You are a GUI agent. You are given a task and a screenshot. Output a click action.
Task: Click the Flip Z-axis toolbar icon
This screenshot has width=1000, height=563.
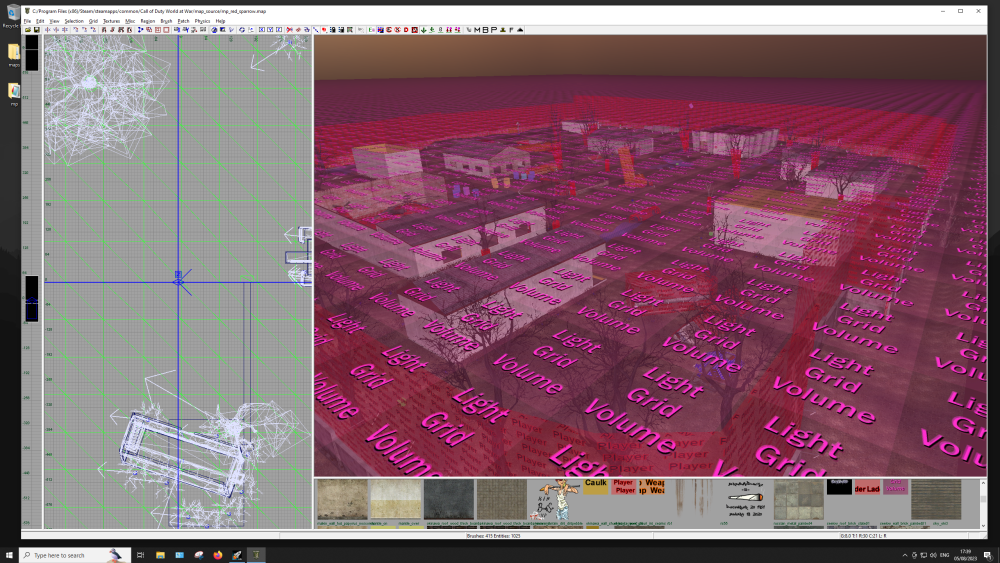64,29
